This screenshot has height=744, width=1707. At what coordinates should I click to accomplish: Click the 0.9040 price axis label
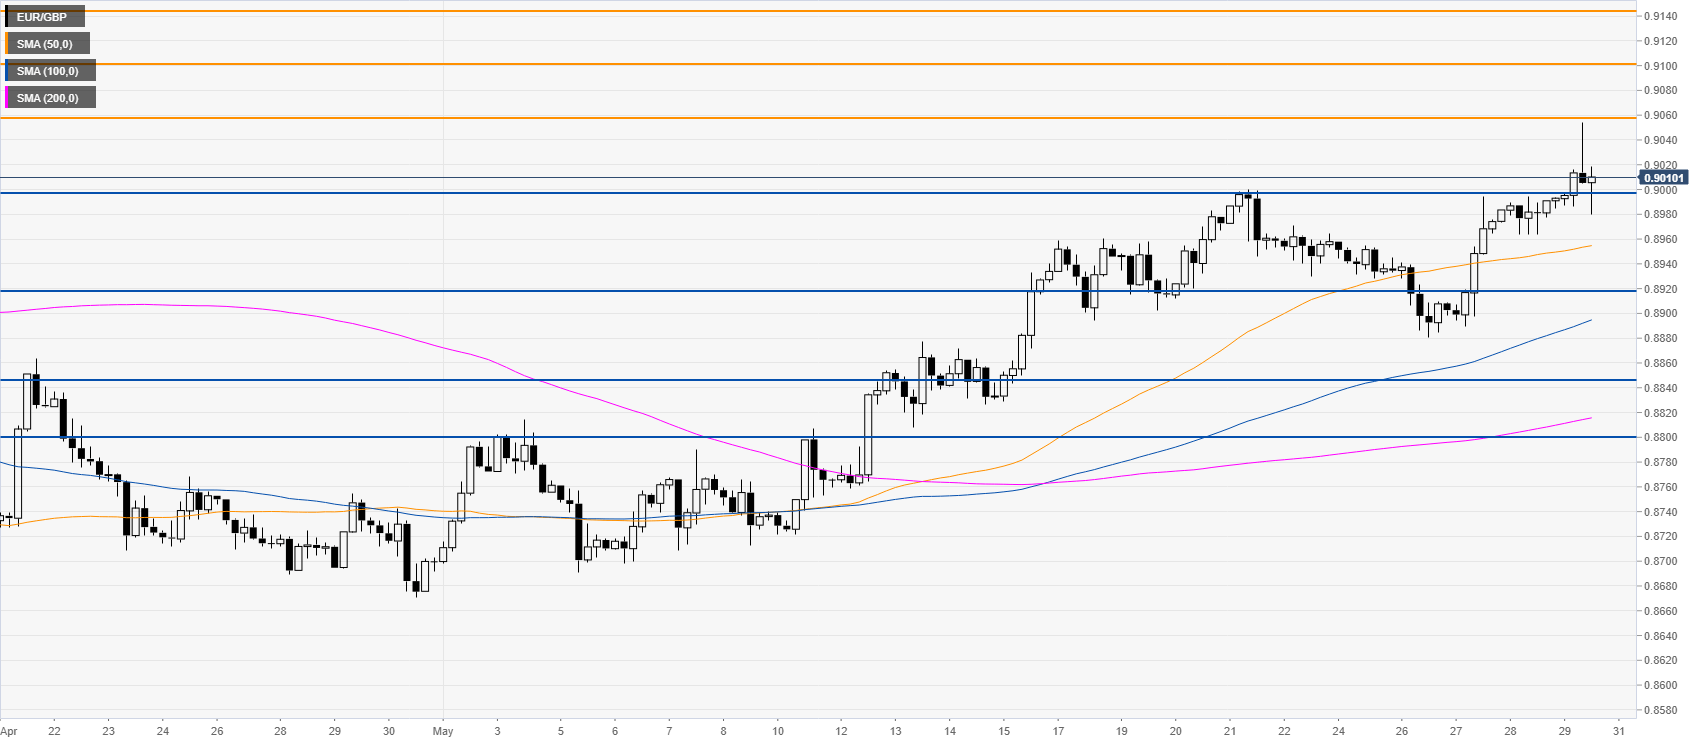pyautogui.click(x=1663, y=141)
